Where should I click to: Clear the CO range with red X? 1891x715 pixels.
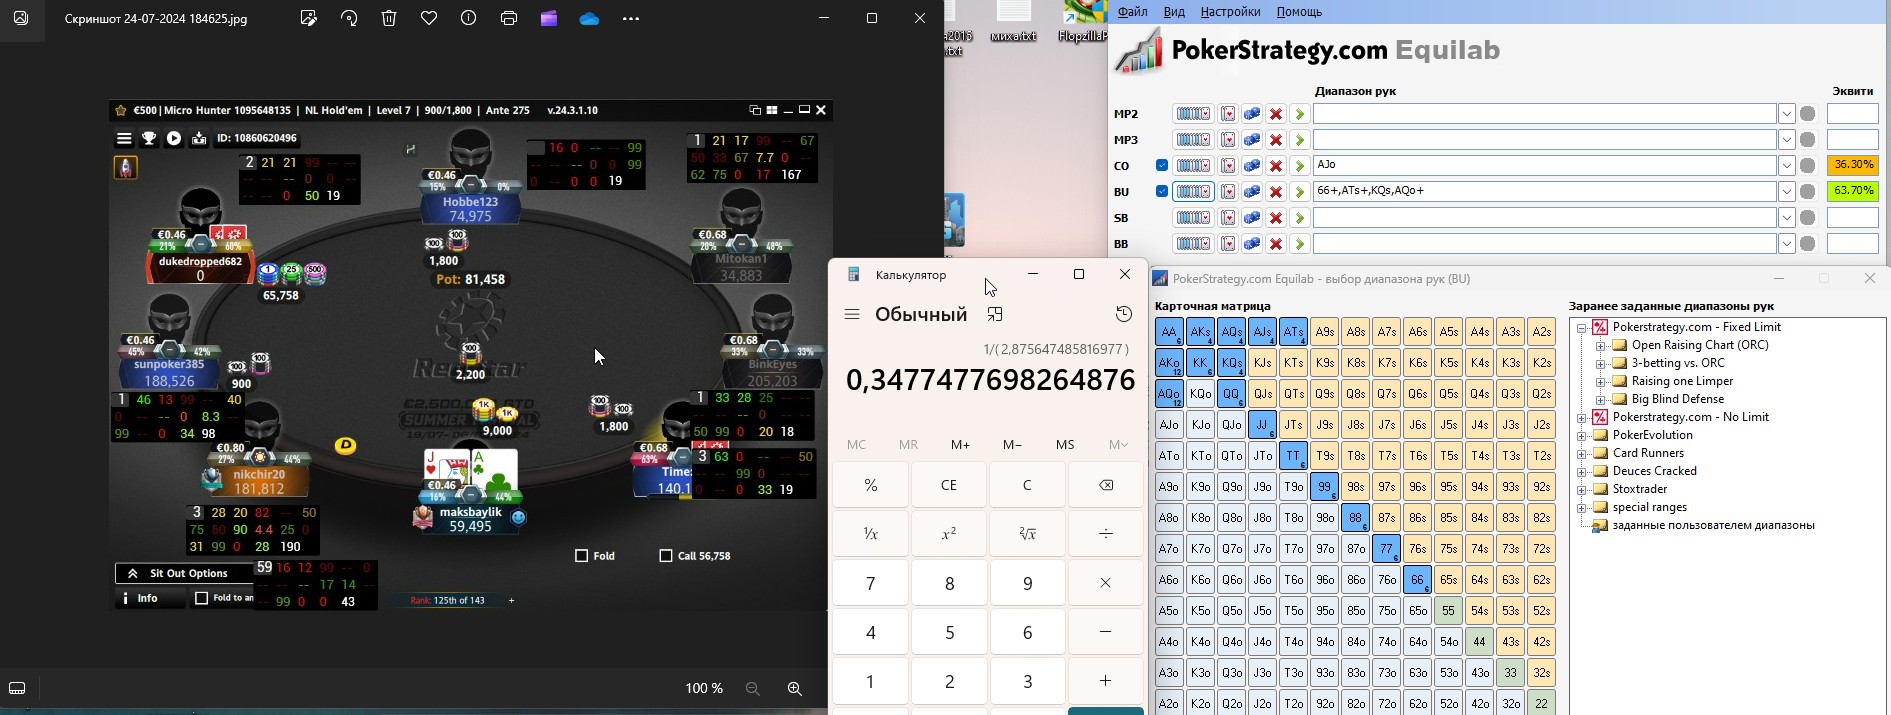[x=1276, y=166]
